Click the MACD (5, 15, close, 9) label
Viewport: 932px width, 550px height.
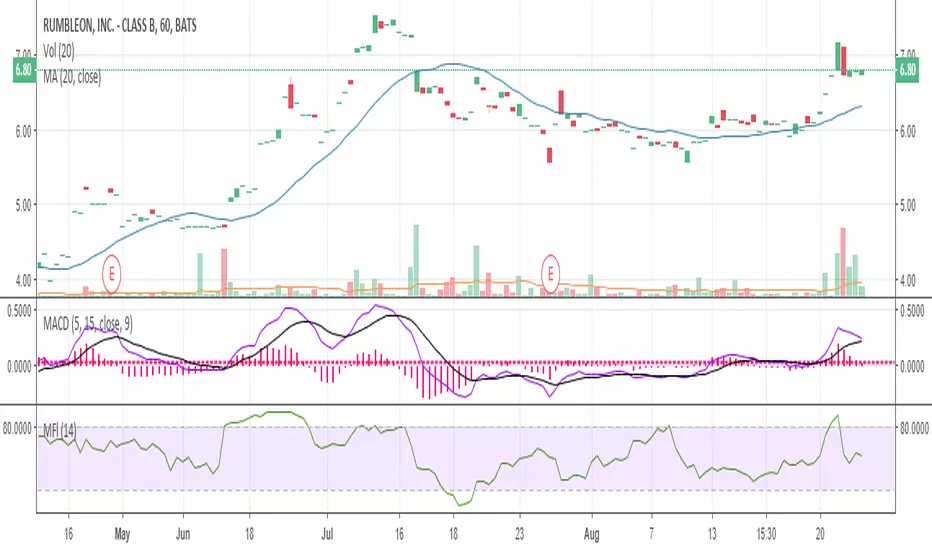coord(88,324)
